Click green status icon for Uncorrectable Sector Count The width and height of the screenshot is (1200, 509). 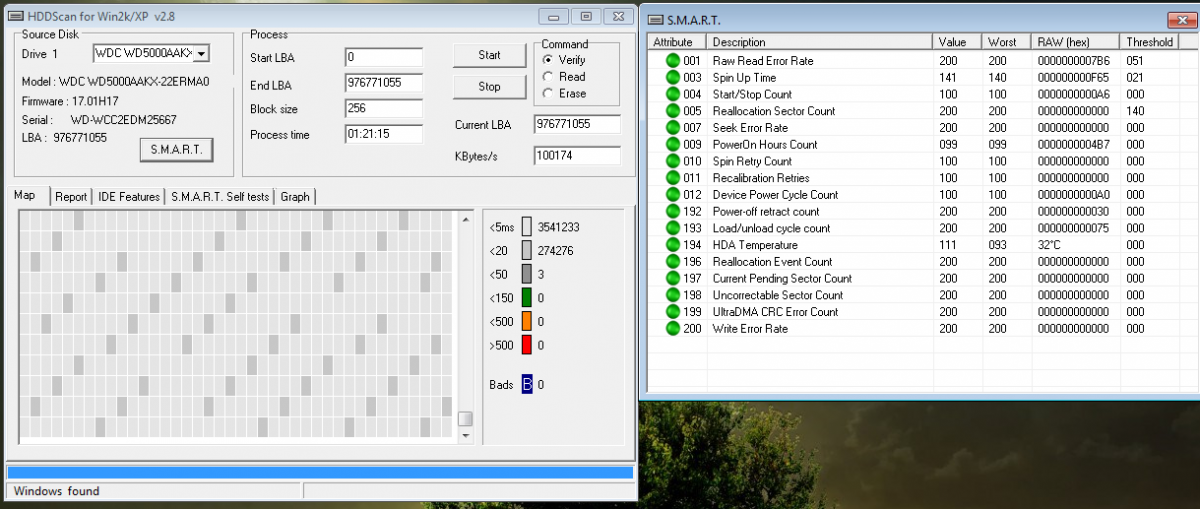coord(673,295)
